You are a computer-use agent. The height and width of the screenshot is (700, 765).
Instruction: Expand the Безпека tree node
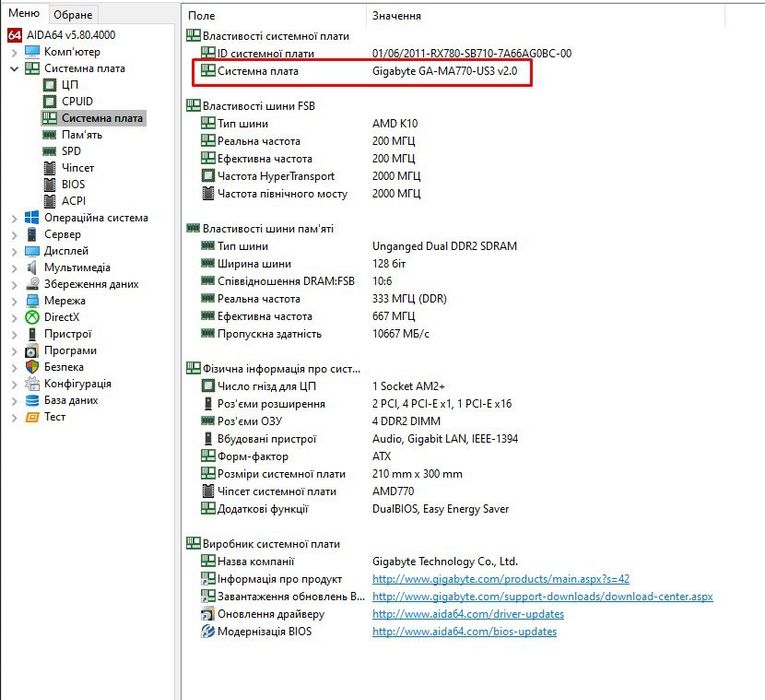pyautogui.click(x=14, y=368)
